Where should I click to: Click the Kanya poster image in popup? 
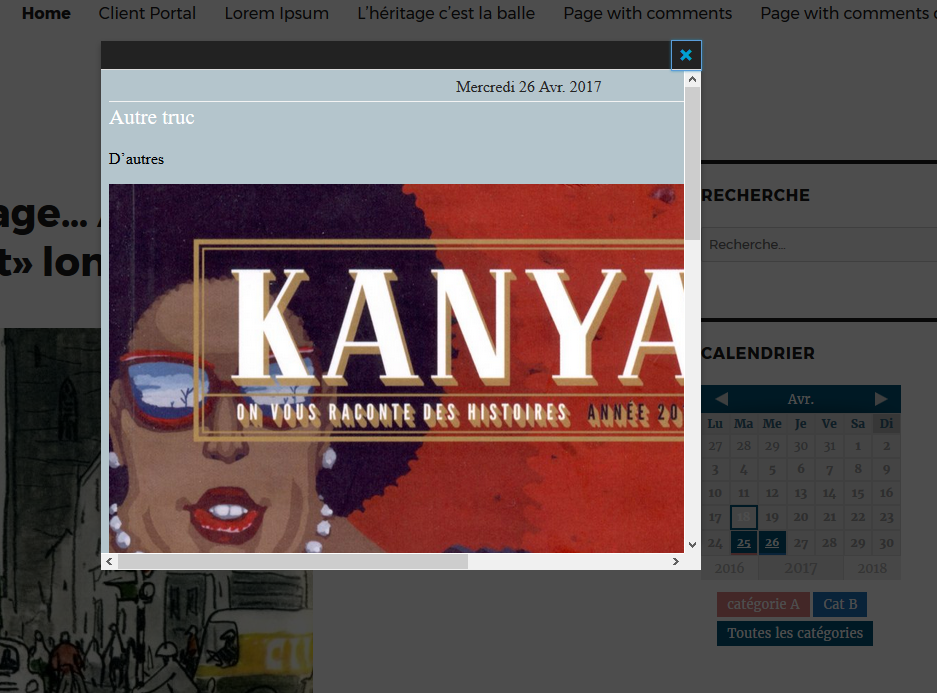tap(396, 368)
